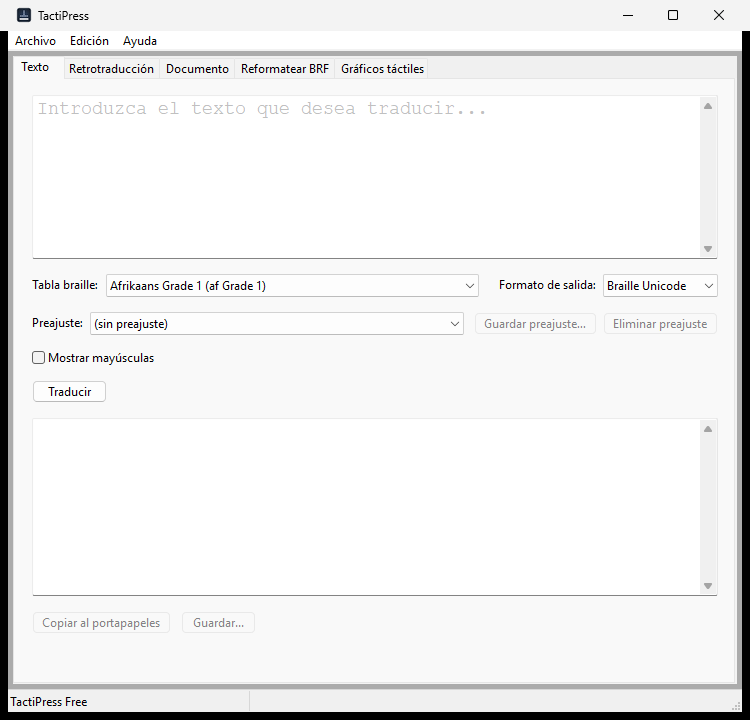This screenshot has width=750, height=720.
Task: Click the Guardar... button
Action: [x=218, y=623]
